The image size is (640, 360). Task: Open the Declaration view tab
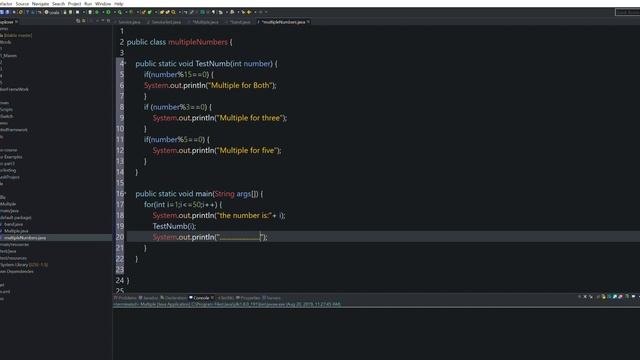[173, 298]
